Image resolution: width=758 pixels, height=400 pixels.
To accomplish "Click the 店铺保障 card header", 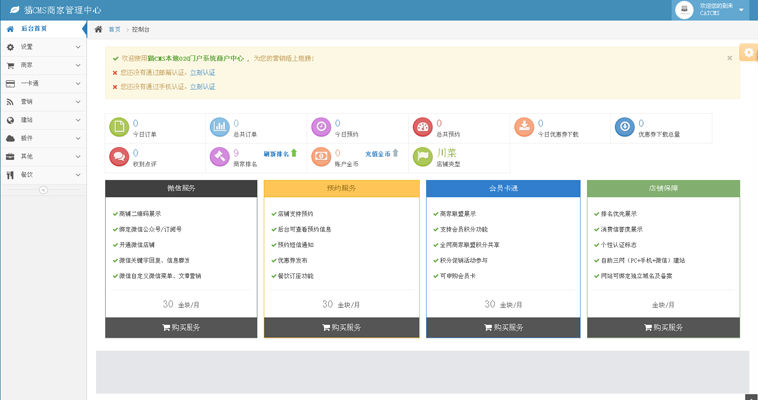I will pos(663,188).
